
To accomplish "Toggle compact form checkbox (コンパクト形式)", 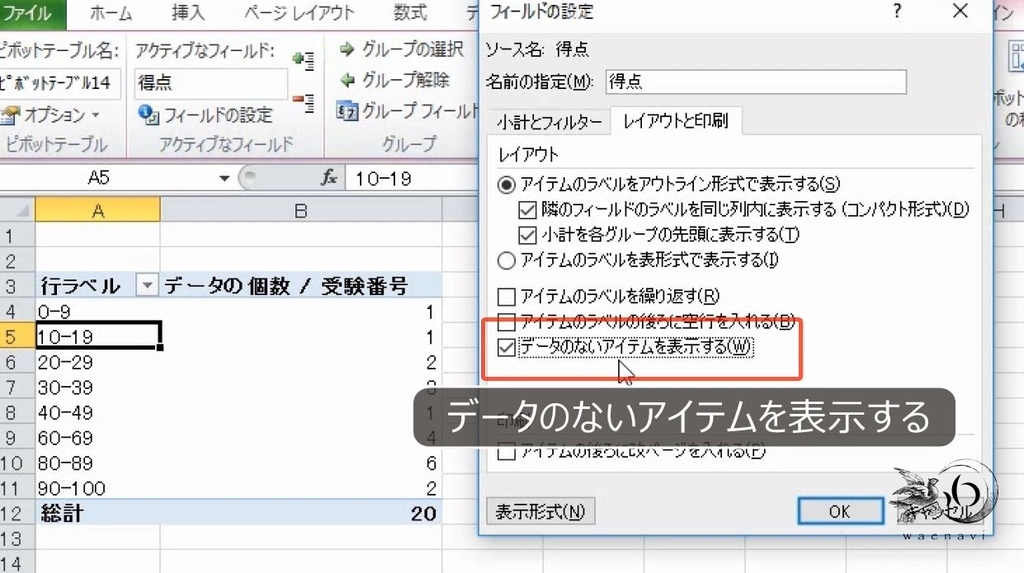I will (x=527, y=210).
